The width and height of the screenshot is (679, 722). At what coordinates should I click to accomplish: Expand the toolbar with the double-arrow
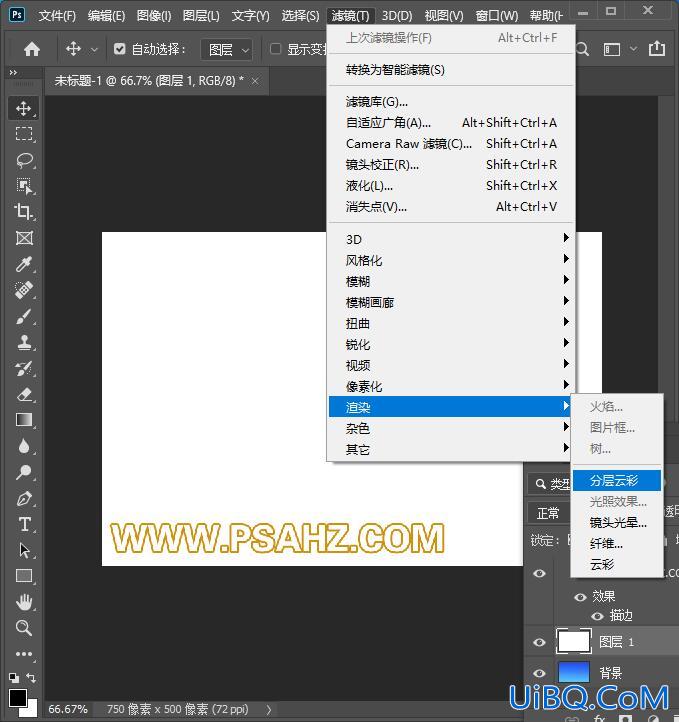coord(13,72)
